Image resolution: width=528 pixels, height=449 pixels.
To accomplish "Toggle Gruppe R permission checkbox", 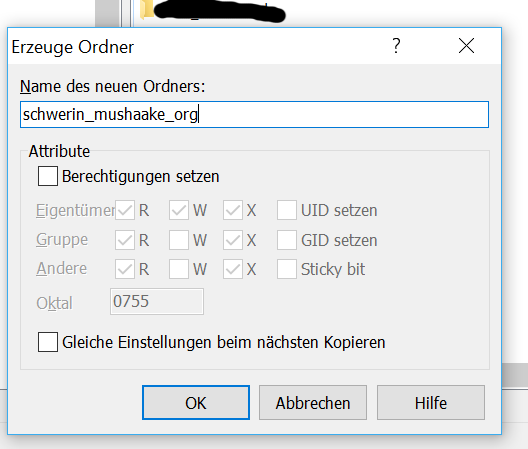I will point(125,240).
